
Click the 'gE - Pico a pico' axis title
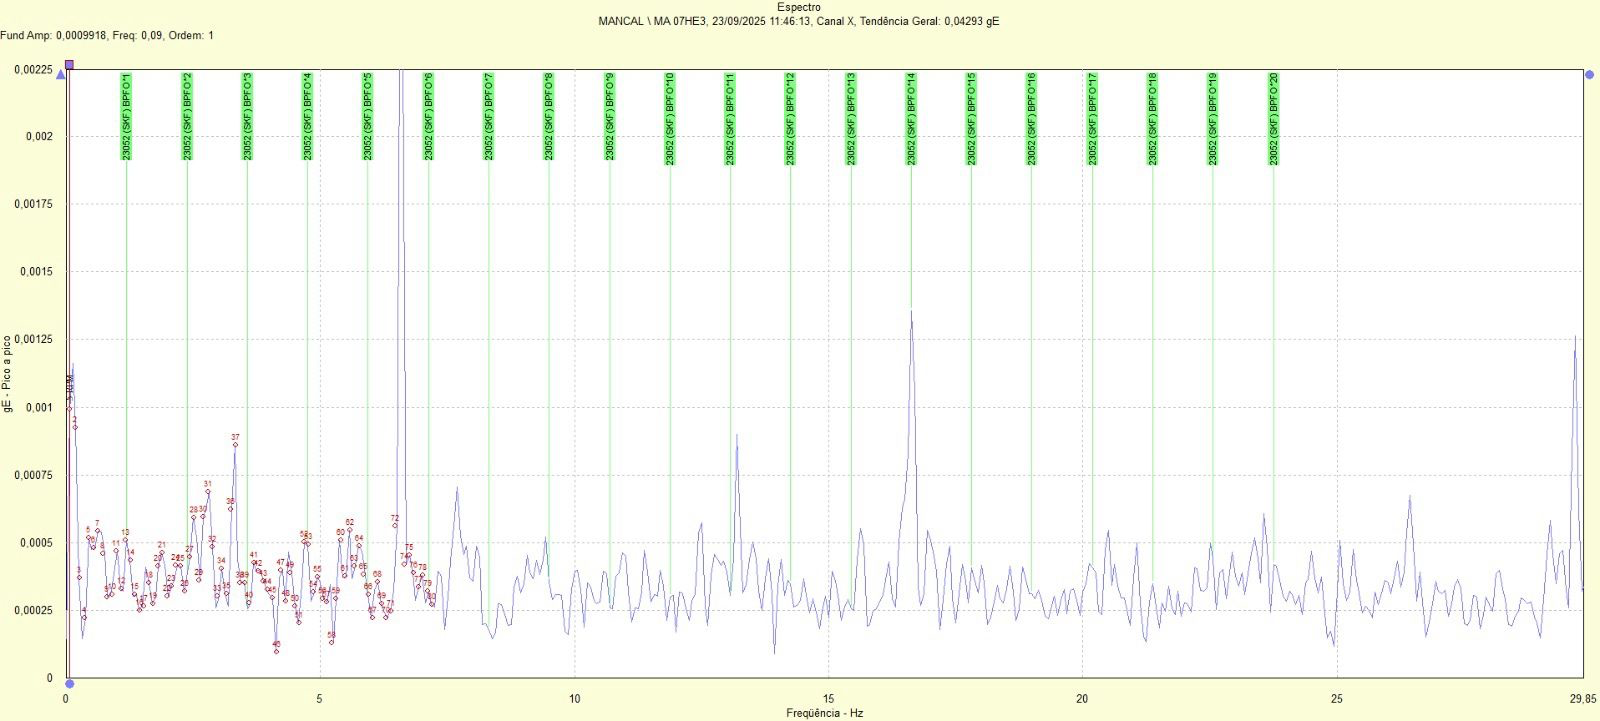[9, 374]
